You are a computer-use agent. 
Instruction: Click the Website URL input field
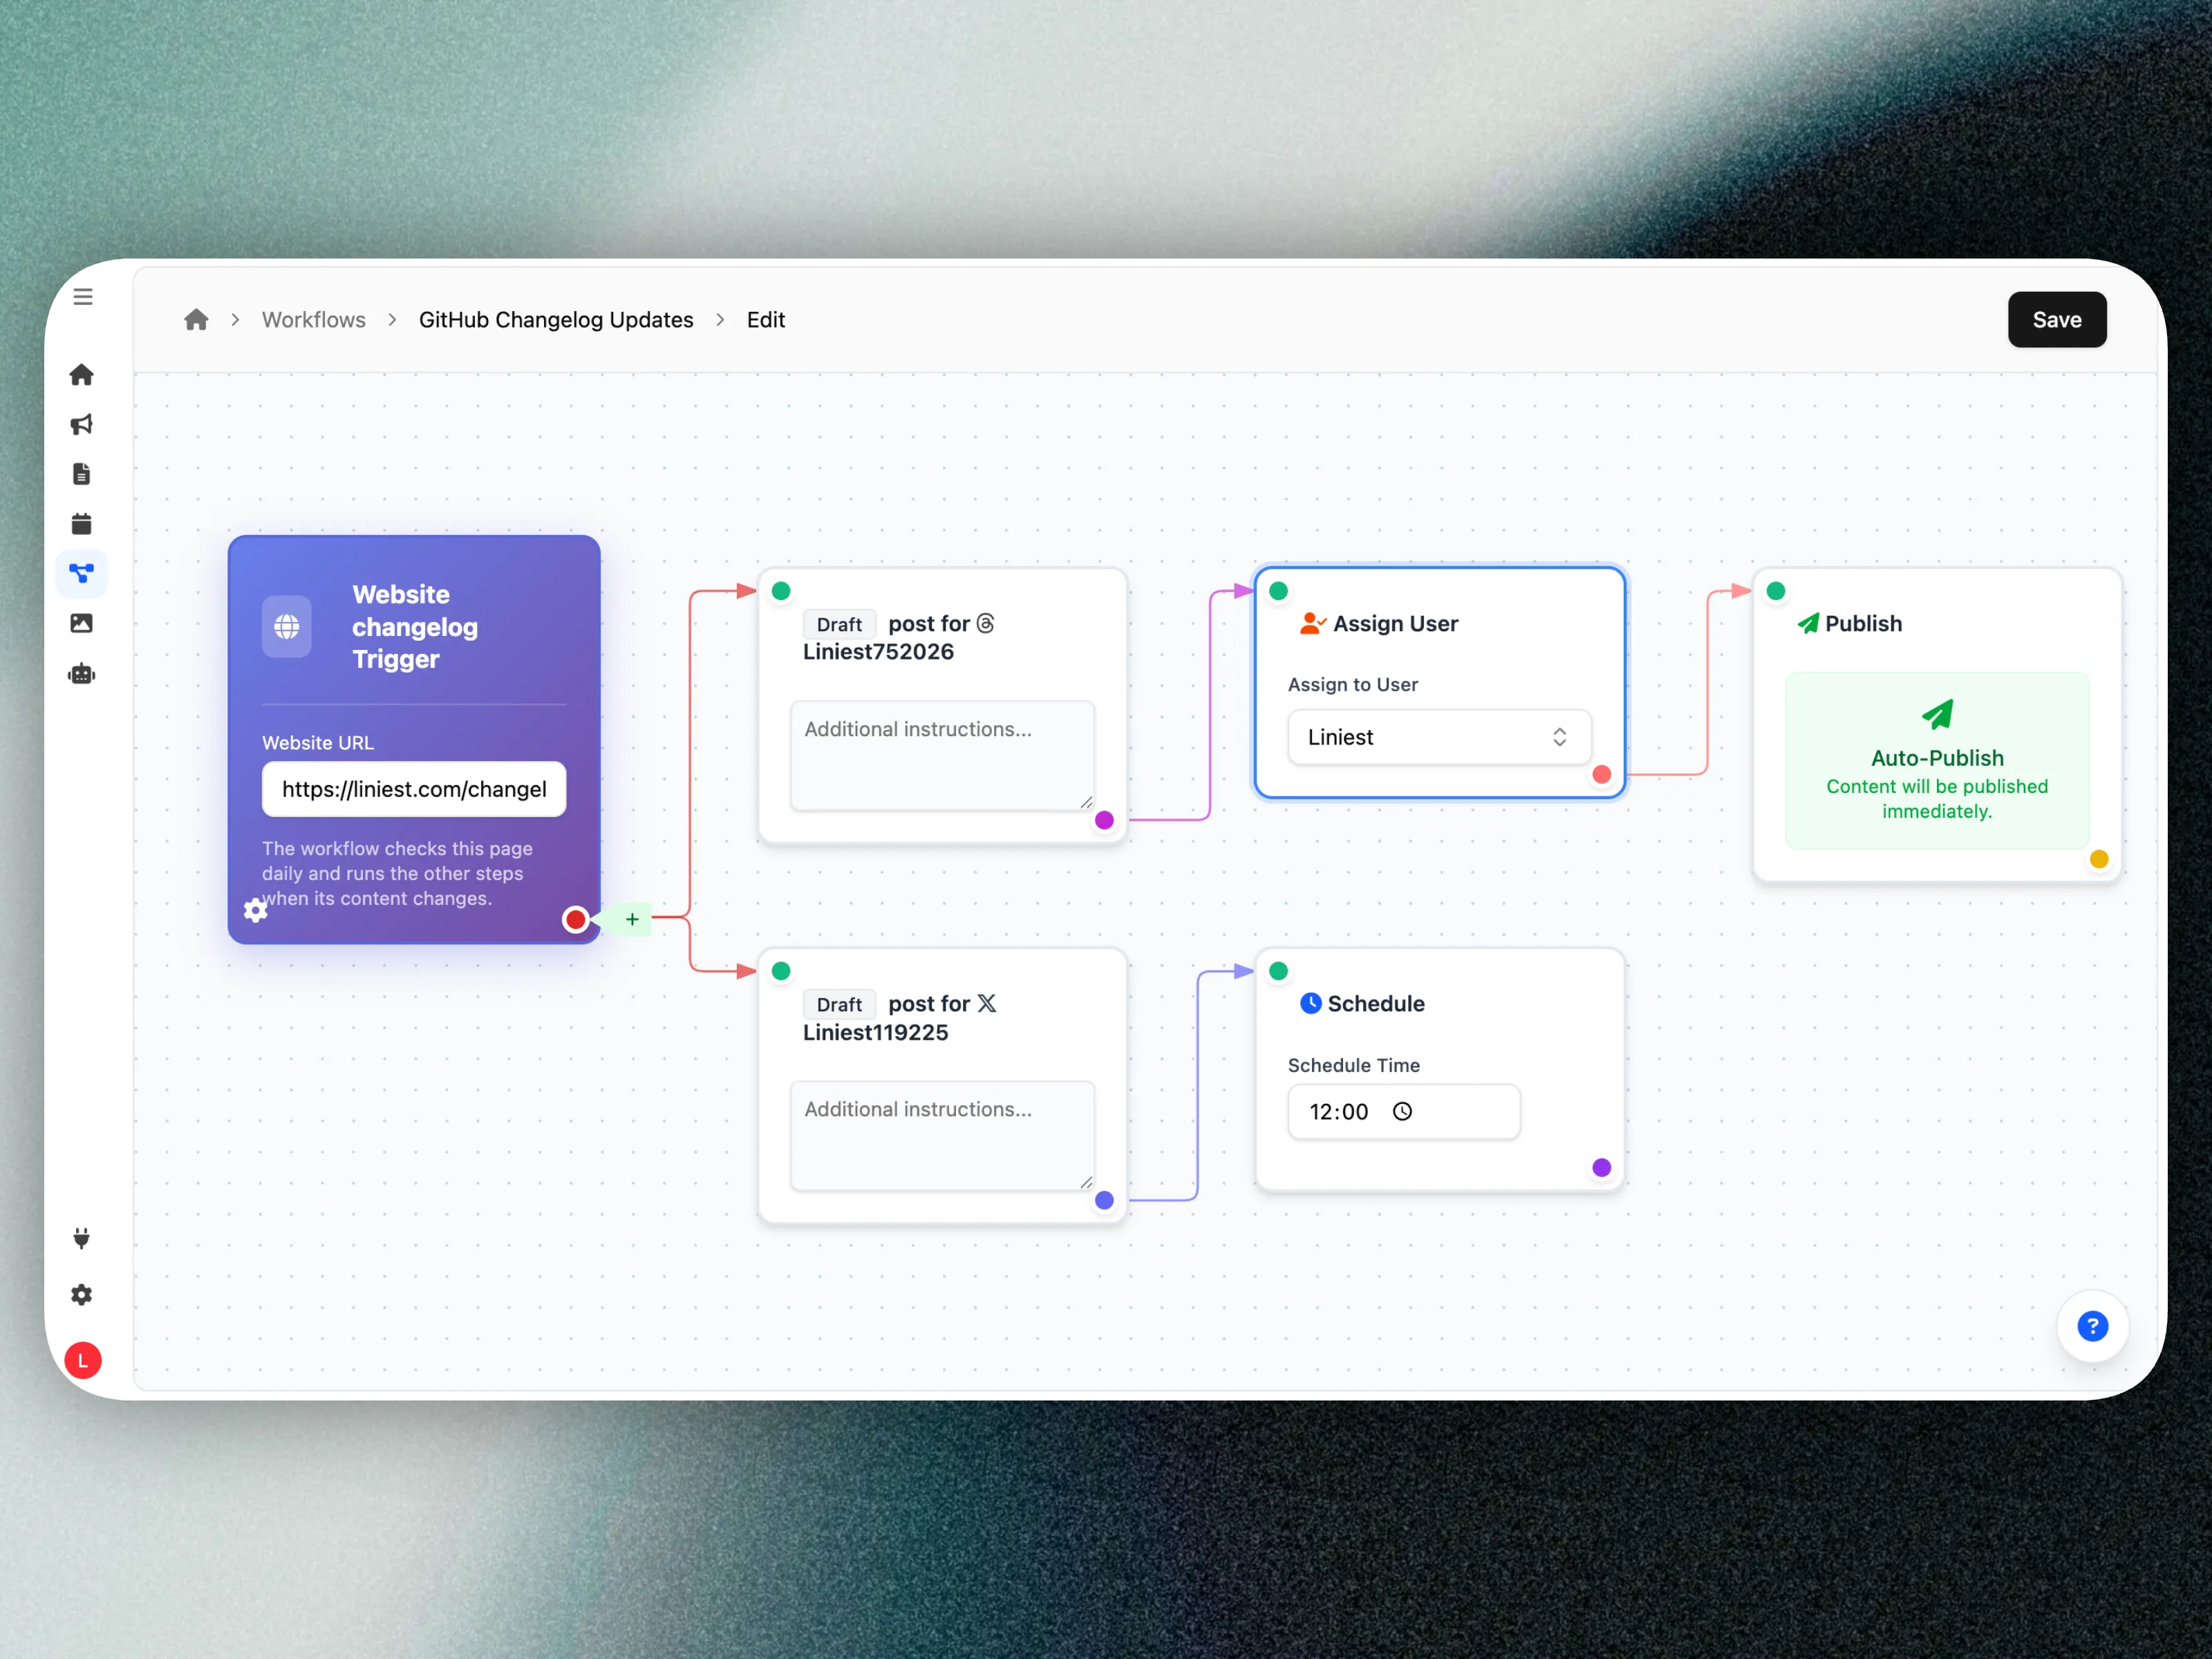[x=413, y=789]
